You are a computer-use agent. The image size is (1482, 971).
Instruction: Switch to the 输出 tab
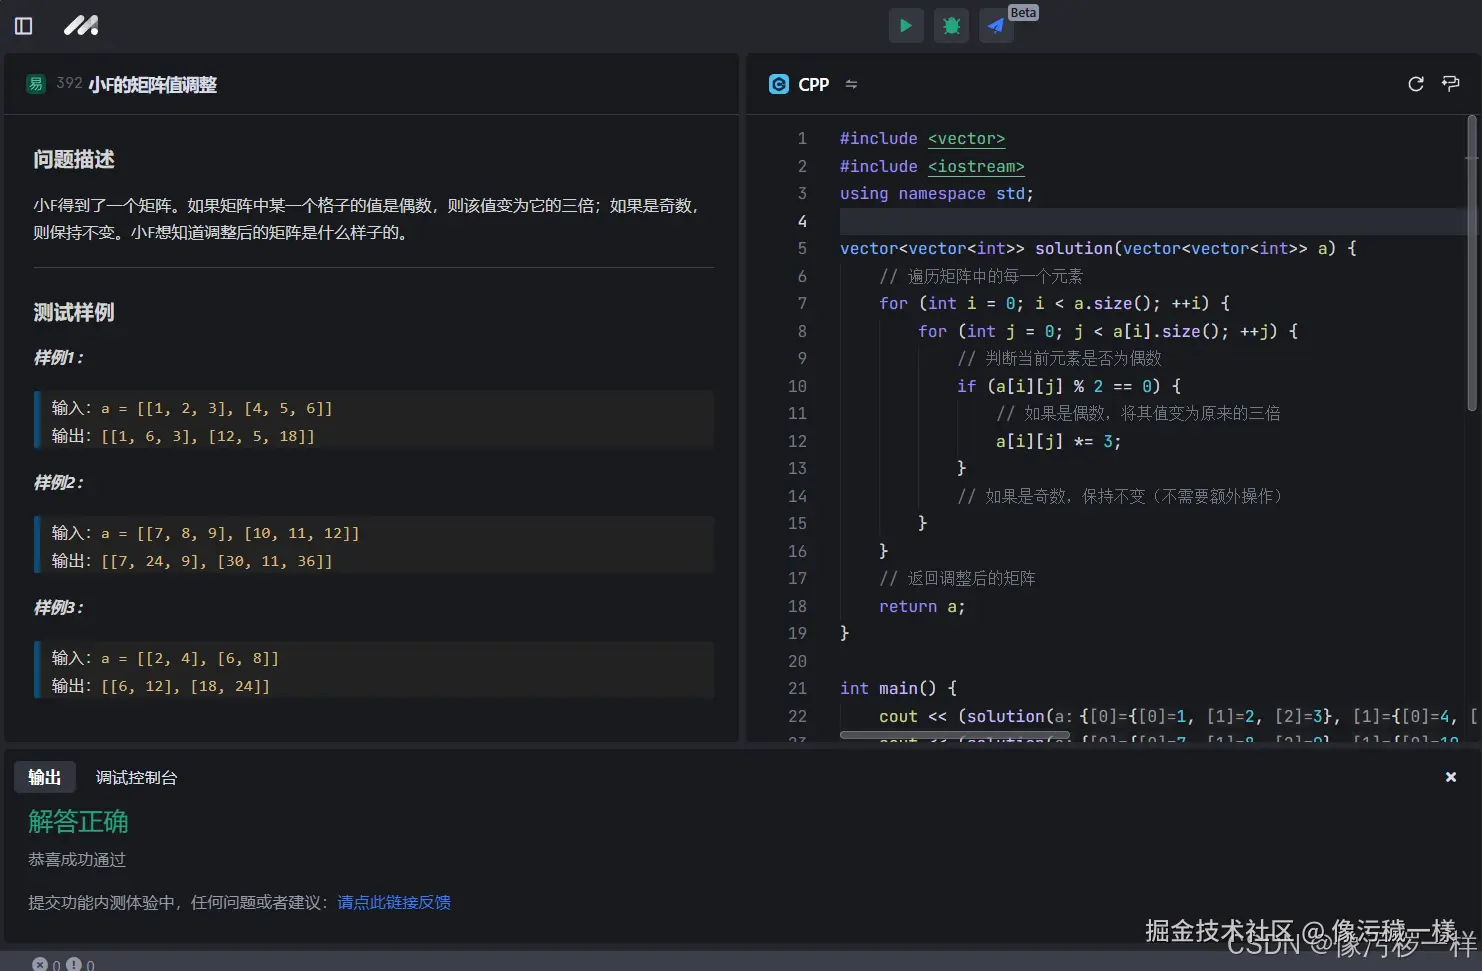(44, 777)
